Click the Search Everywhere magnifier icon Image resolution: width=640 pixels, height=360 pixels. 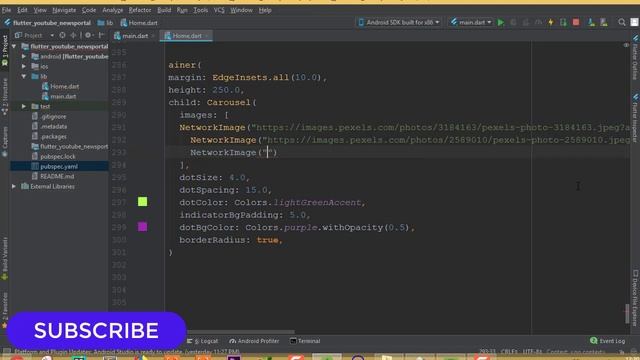(x=622, y=22)
